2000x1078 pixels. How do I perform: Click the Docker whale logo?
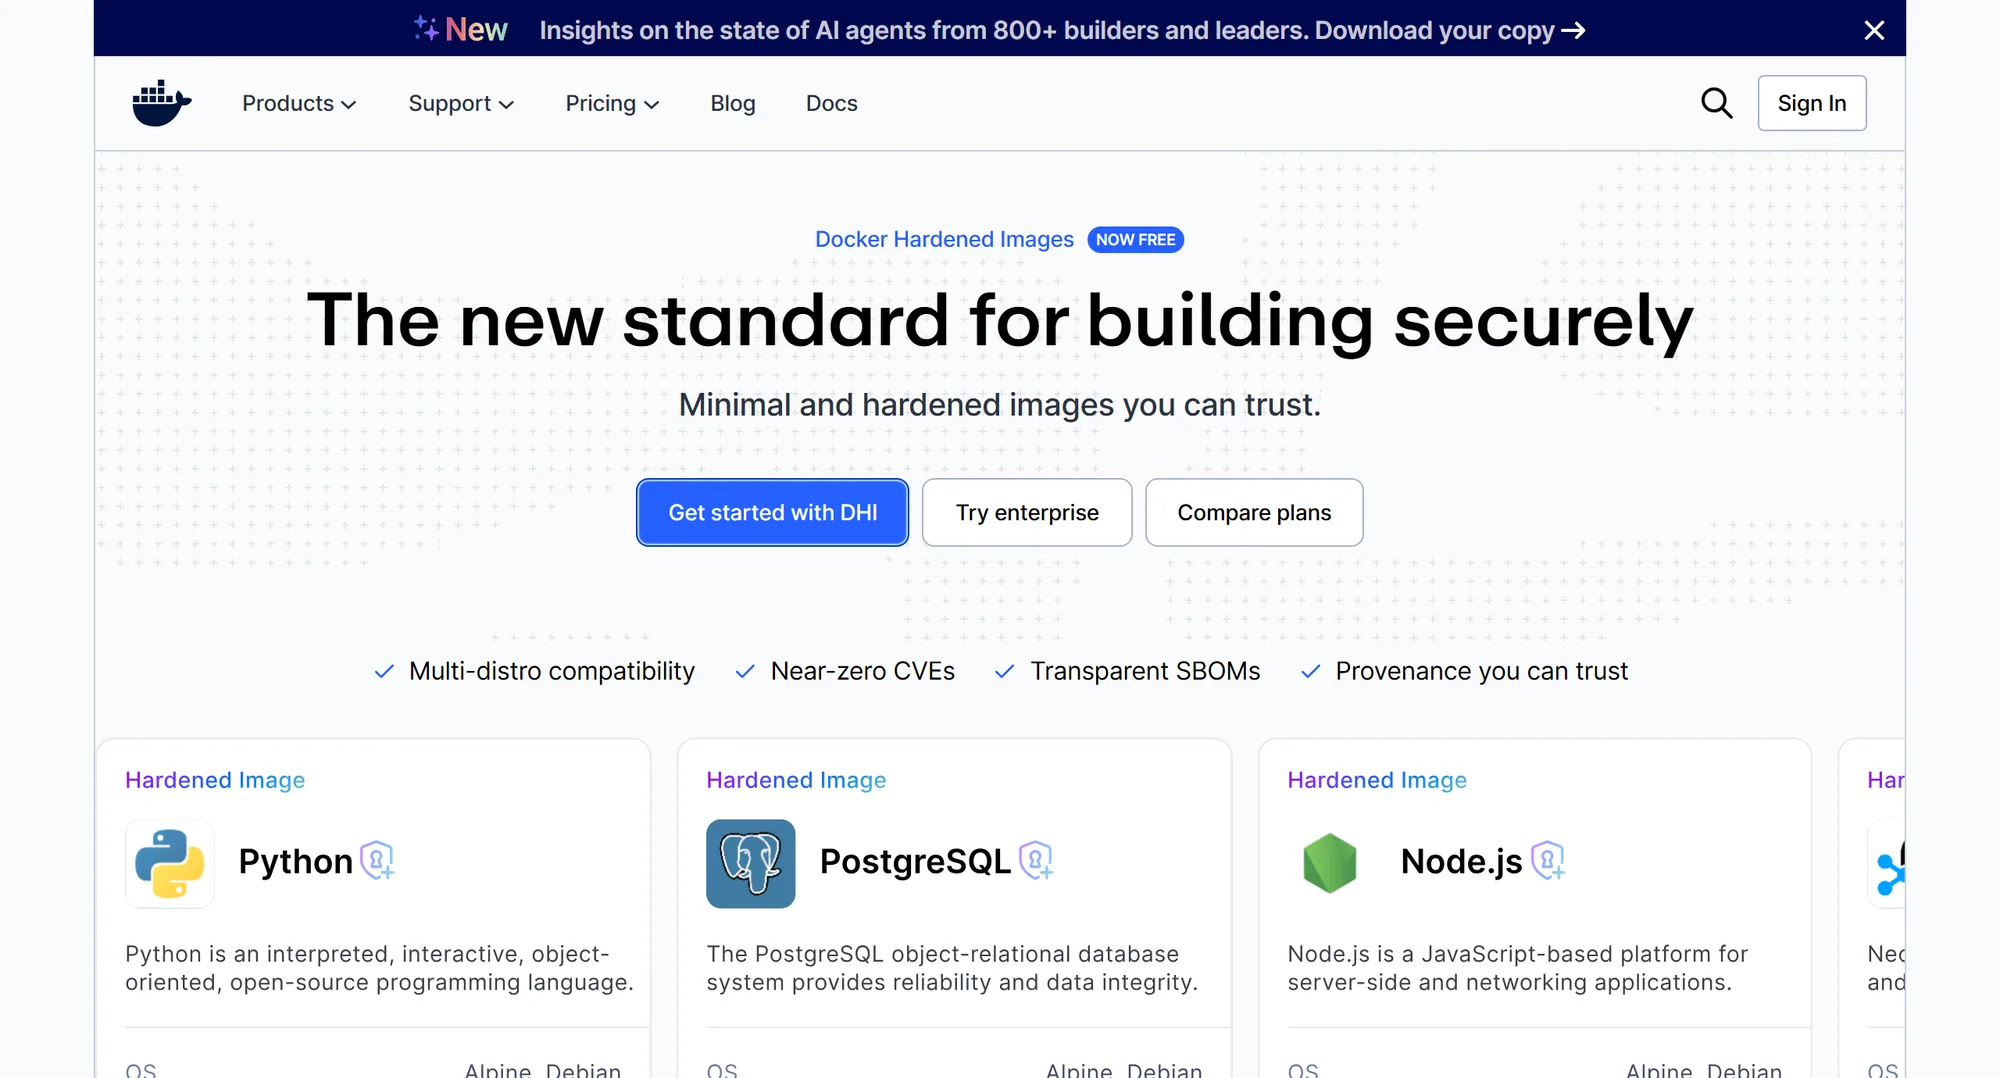point(162,103)
